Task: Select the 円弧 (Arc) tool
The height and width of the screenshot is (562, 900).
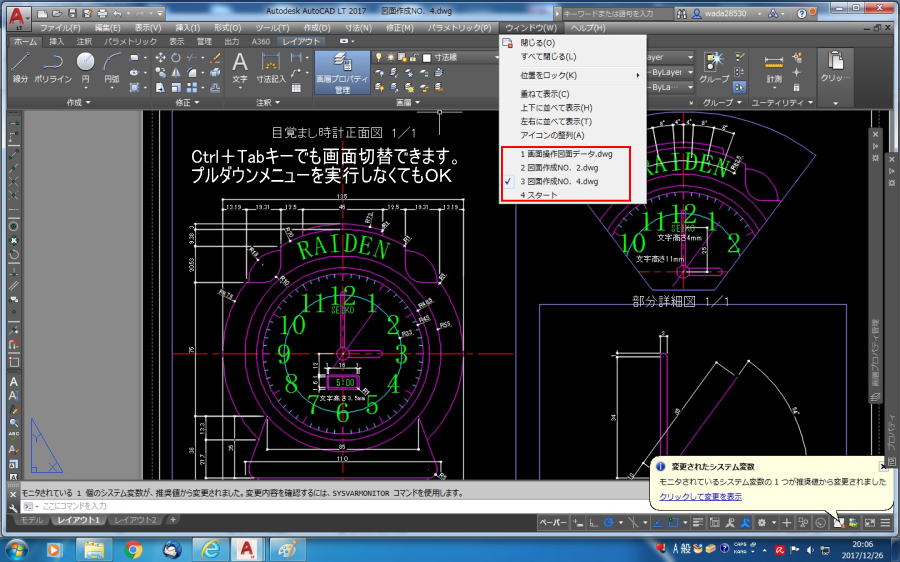Action: point(112,68)
